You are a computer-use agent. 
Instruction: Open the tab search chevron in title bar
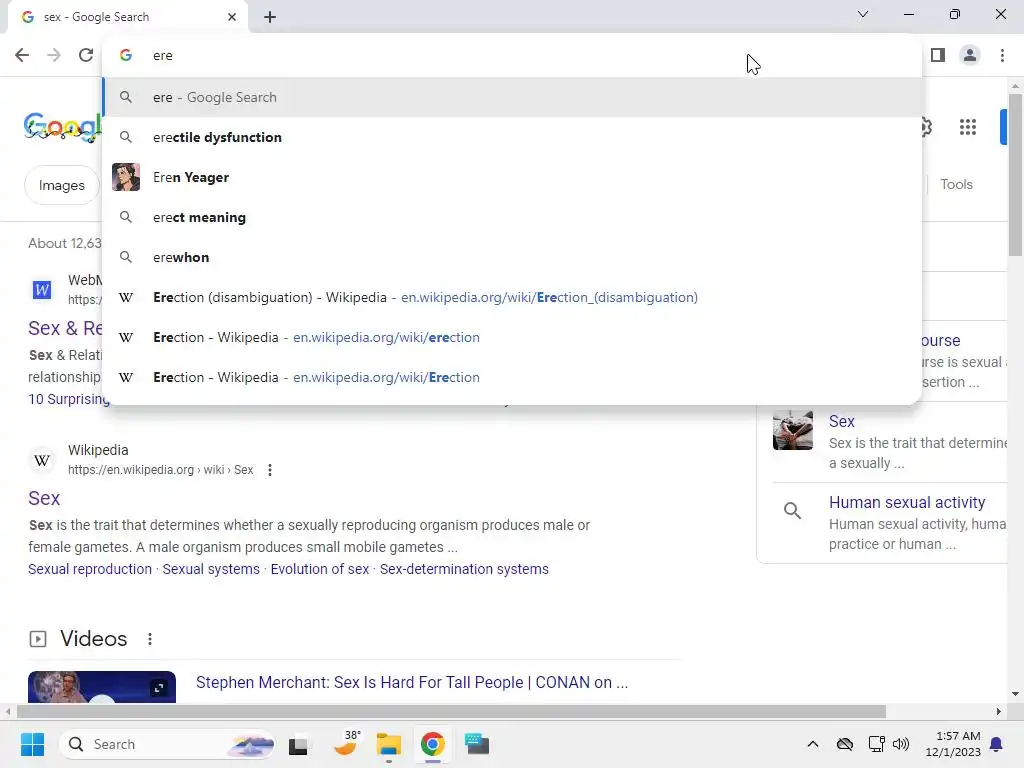tap(863, 14)
